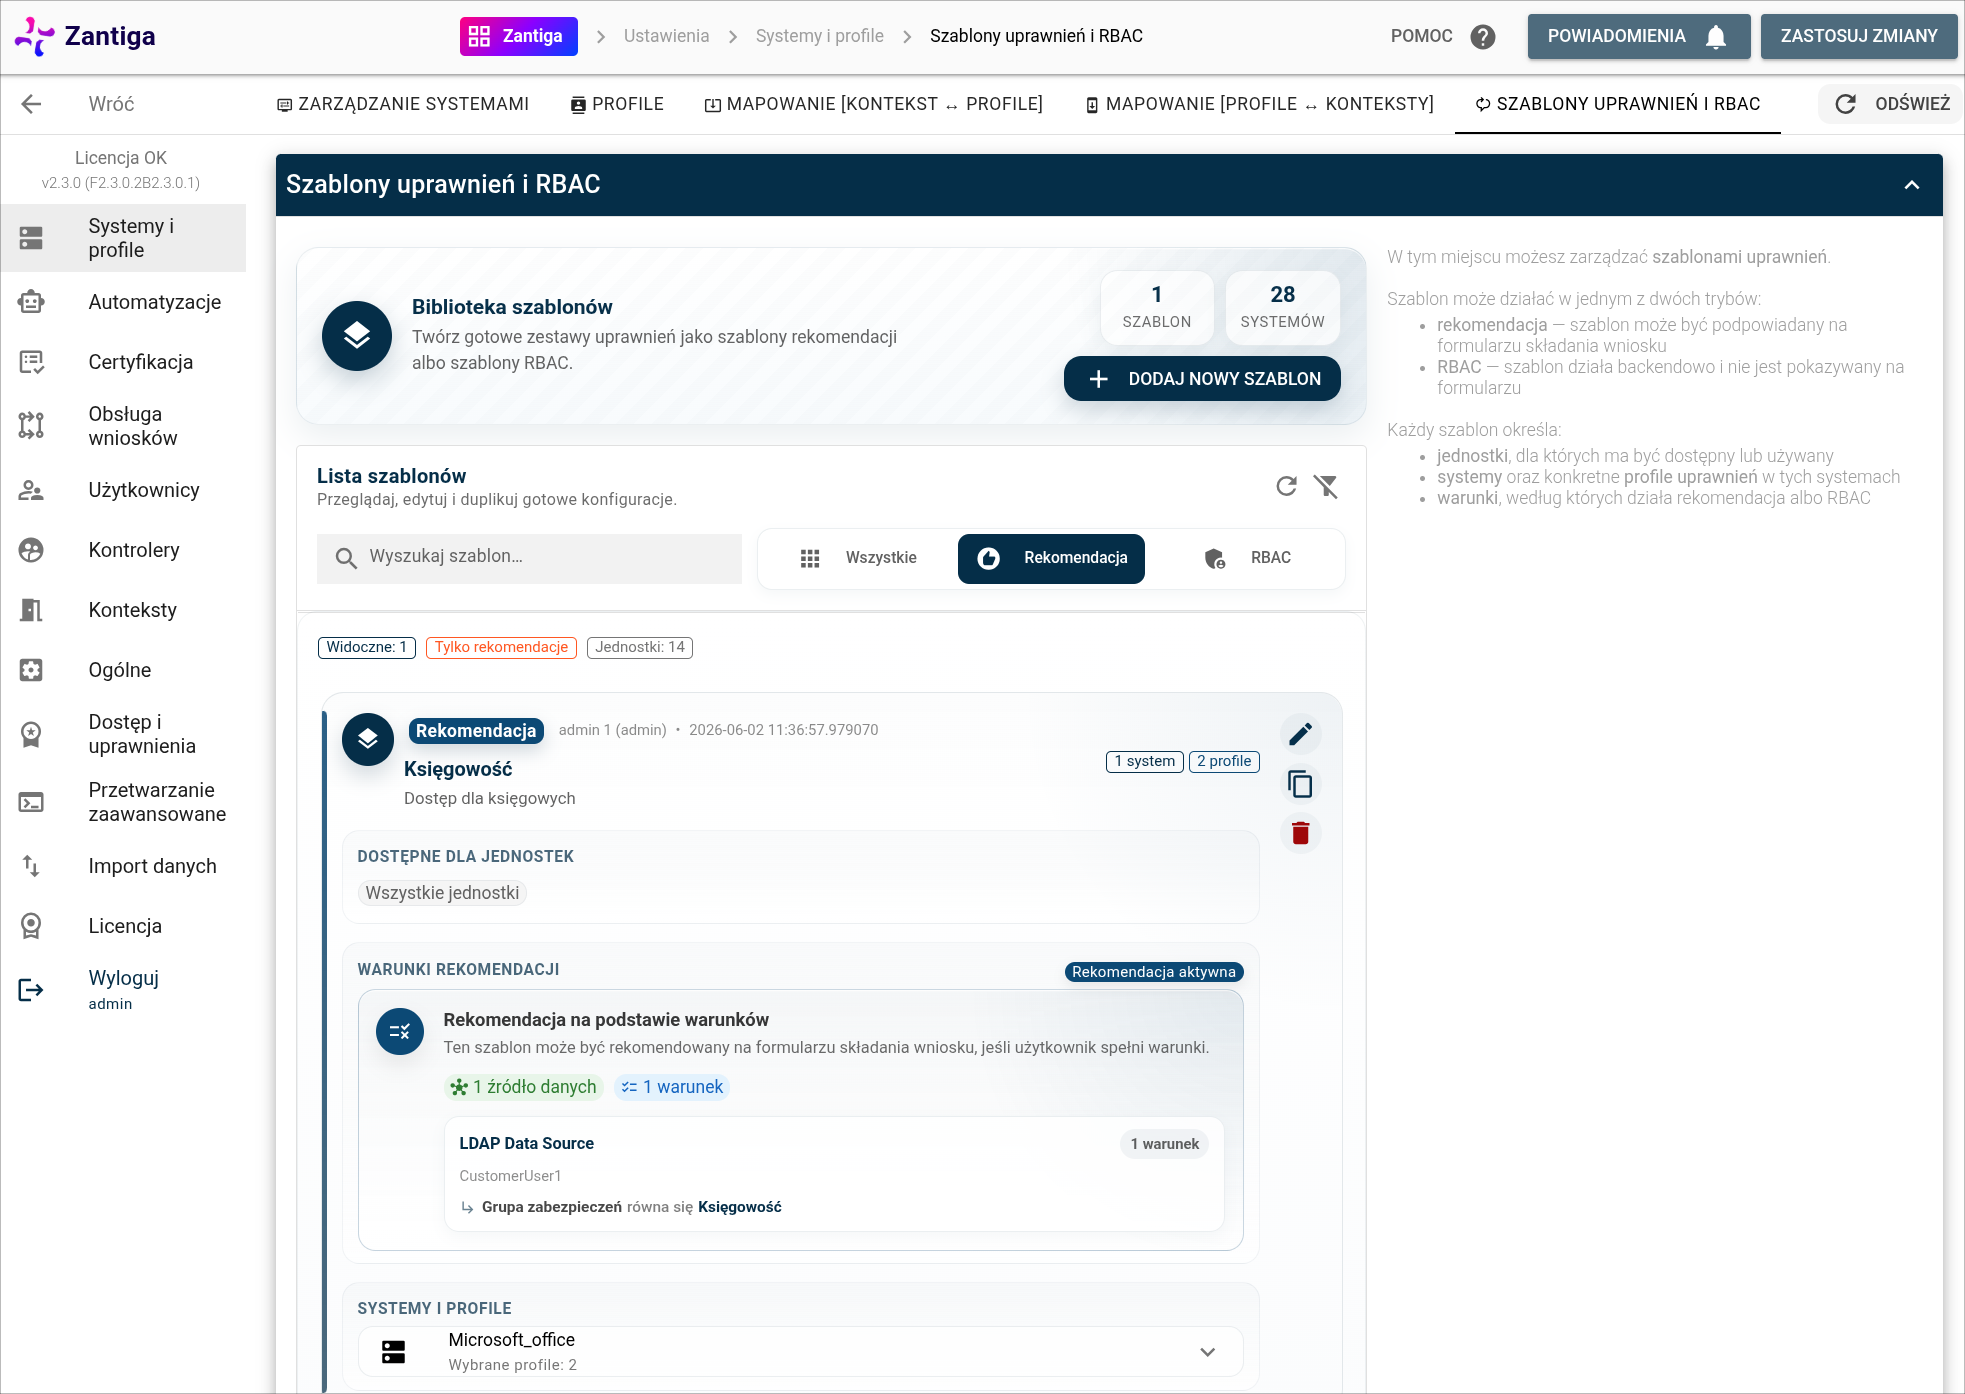Switch to the Profile tab
This screenshot has width=1965, height=1394.
617,104
